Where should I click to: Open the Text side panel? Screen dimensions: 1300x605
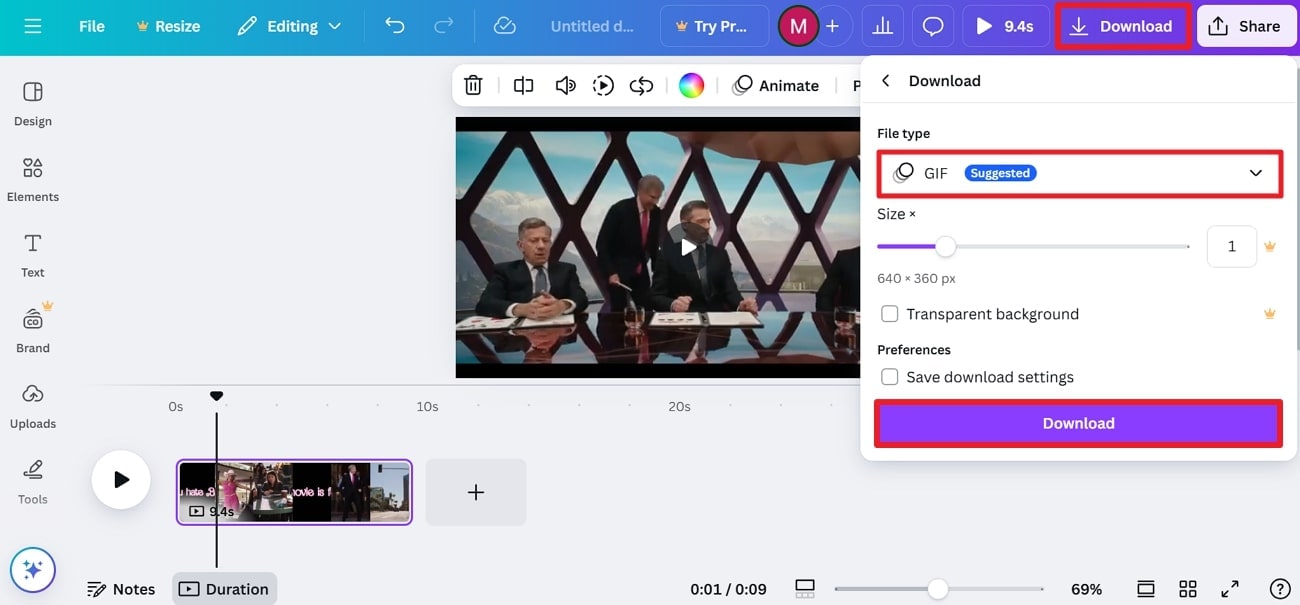pyautogui.click(x=33, y=255)
